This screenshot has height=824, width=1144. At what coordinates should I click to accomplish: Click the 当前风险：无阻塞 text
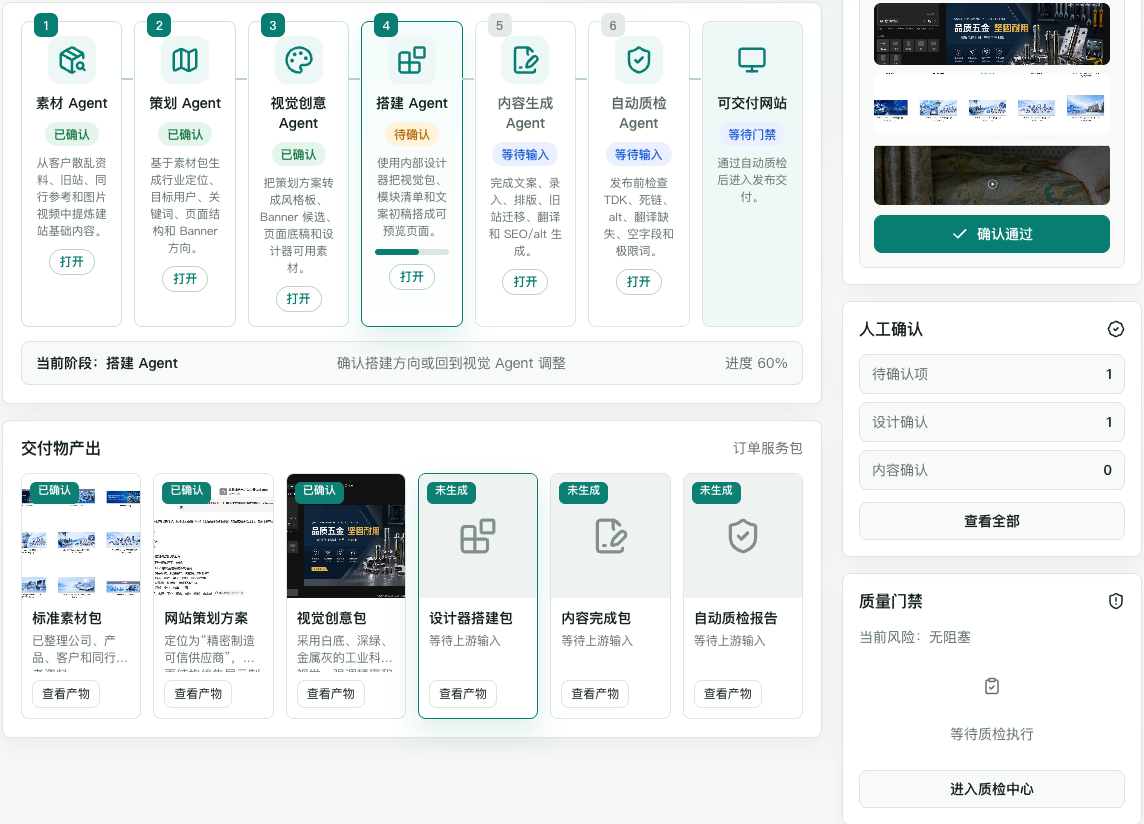click(x=915, y=637)
